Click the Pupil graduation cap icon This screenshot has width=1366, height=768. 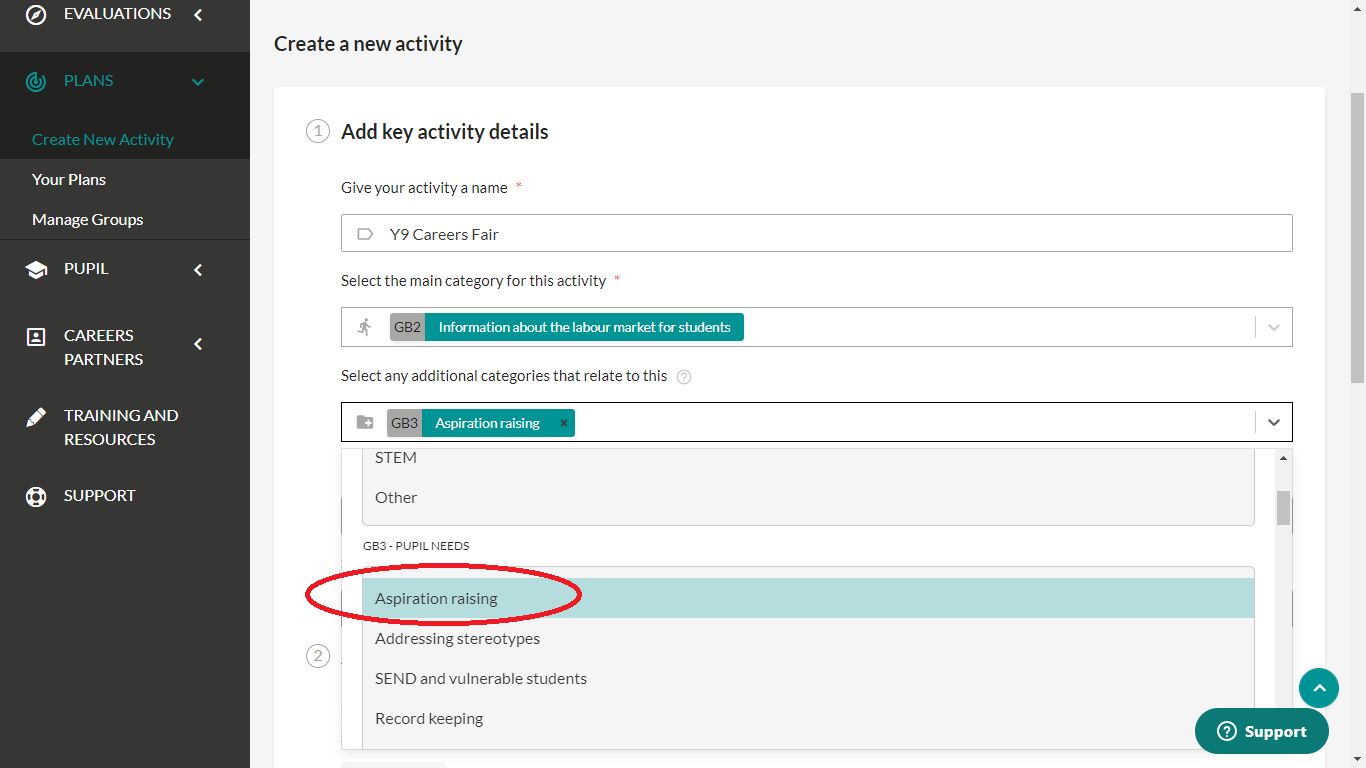coord(36,270)
